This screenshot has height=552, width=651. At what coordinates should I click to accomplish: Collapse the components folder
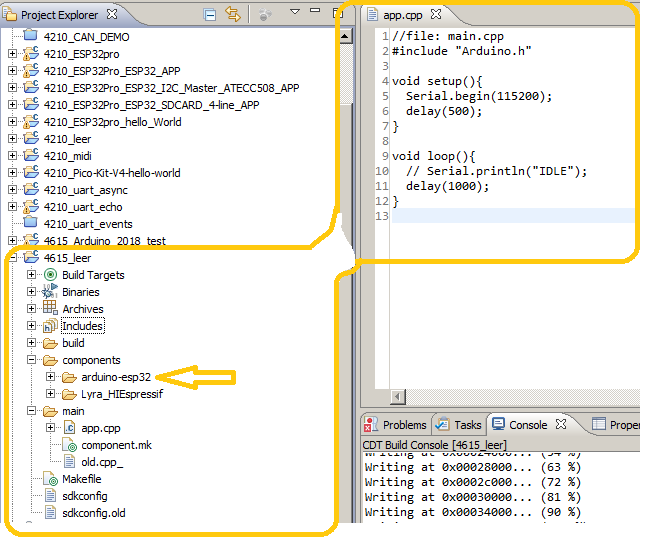(32, 359)
